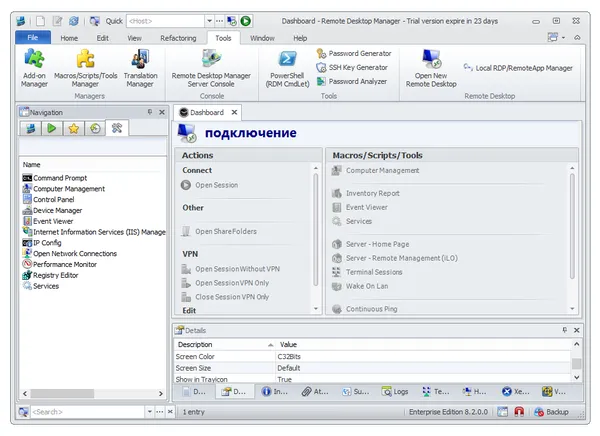Click the Information tab with blue i icon
The height and width of the screenshot is (436, 600).
275,392
